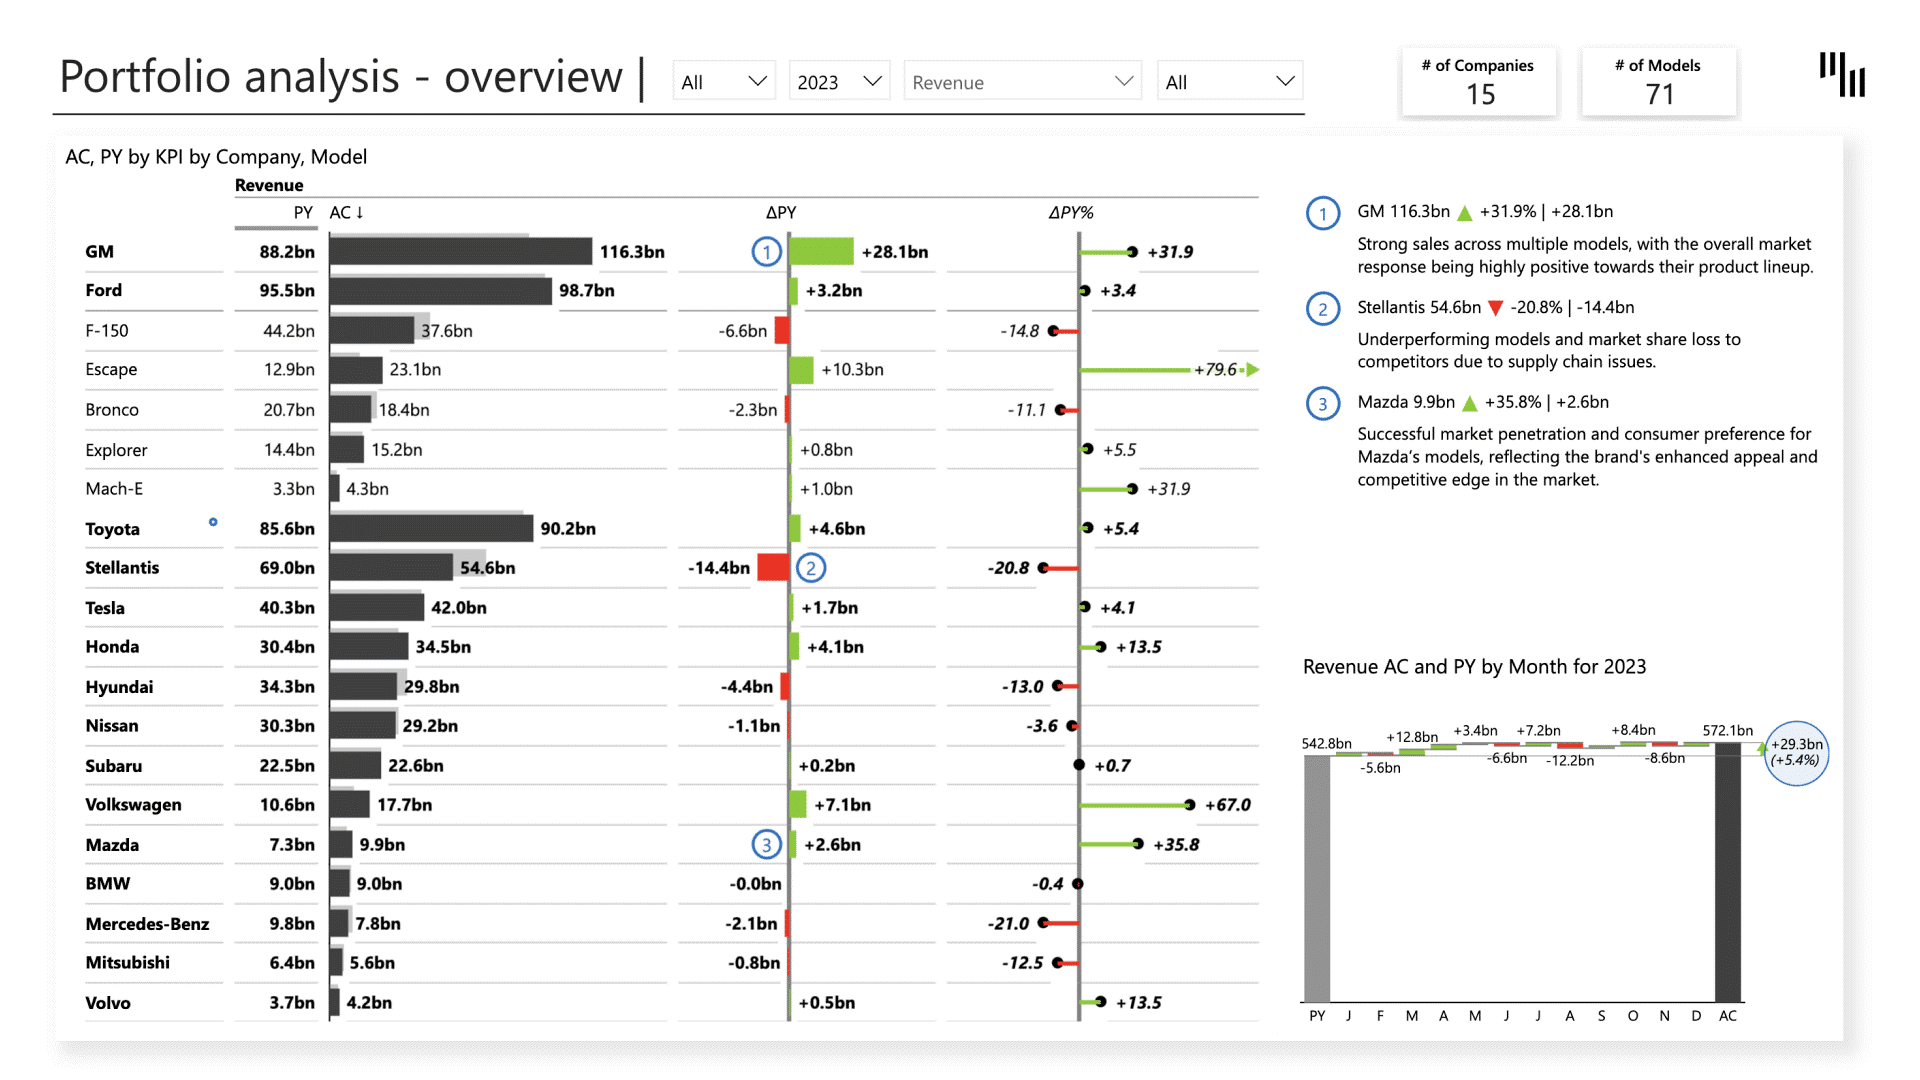Open the 2023 year dropdown

(840, 82)
